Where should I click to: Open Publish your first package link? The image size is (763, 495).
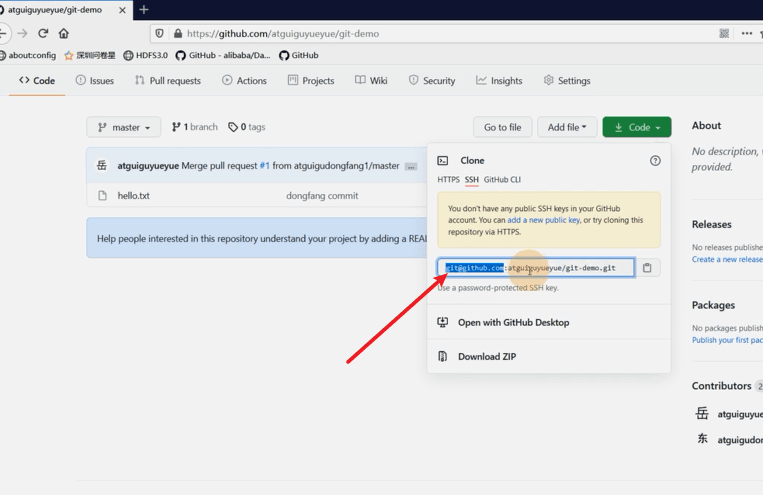pos(727,340)
